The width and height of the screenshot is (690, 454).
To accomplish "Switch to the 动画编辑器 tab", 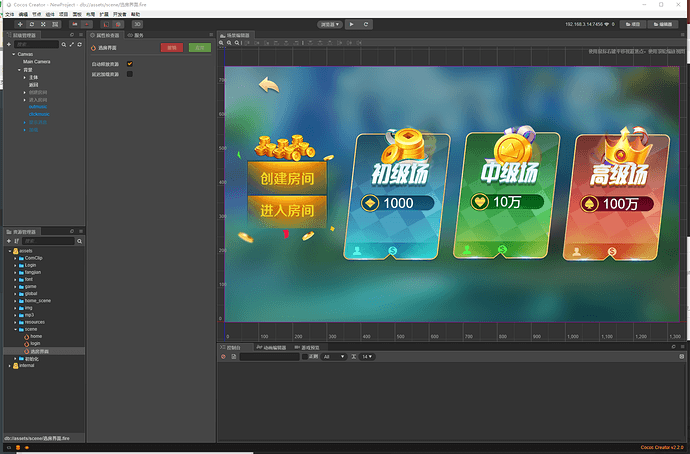I will (272, 348).
